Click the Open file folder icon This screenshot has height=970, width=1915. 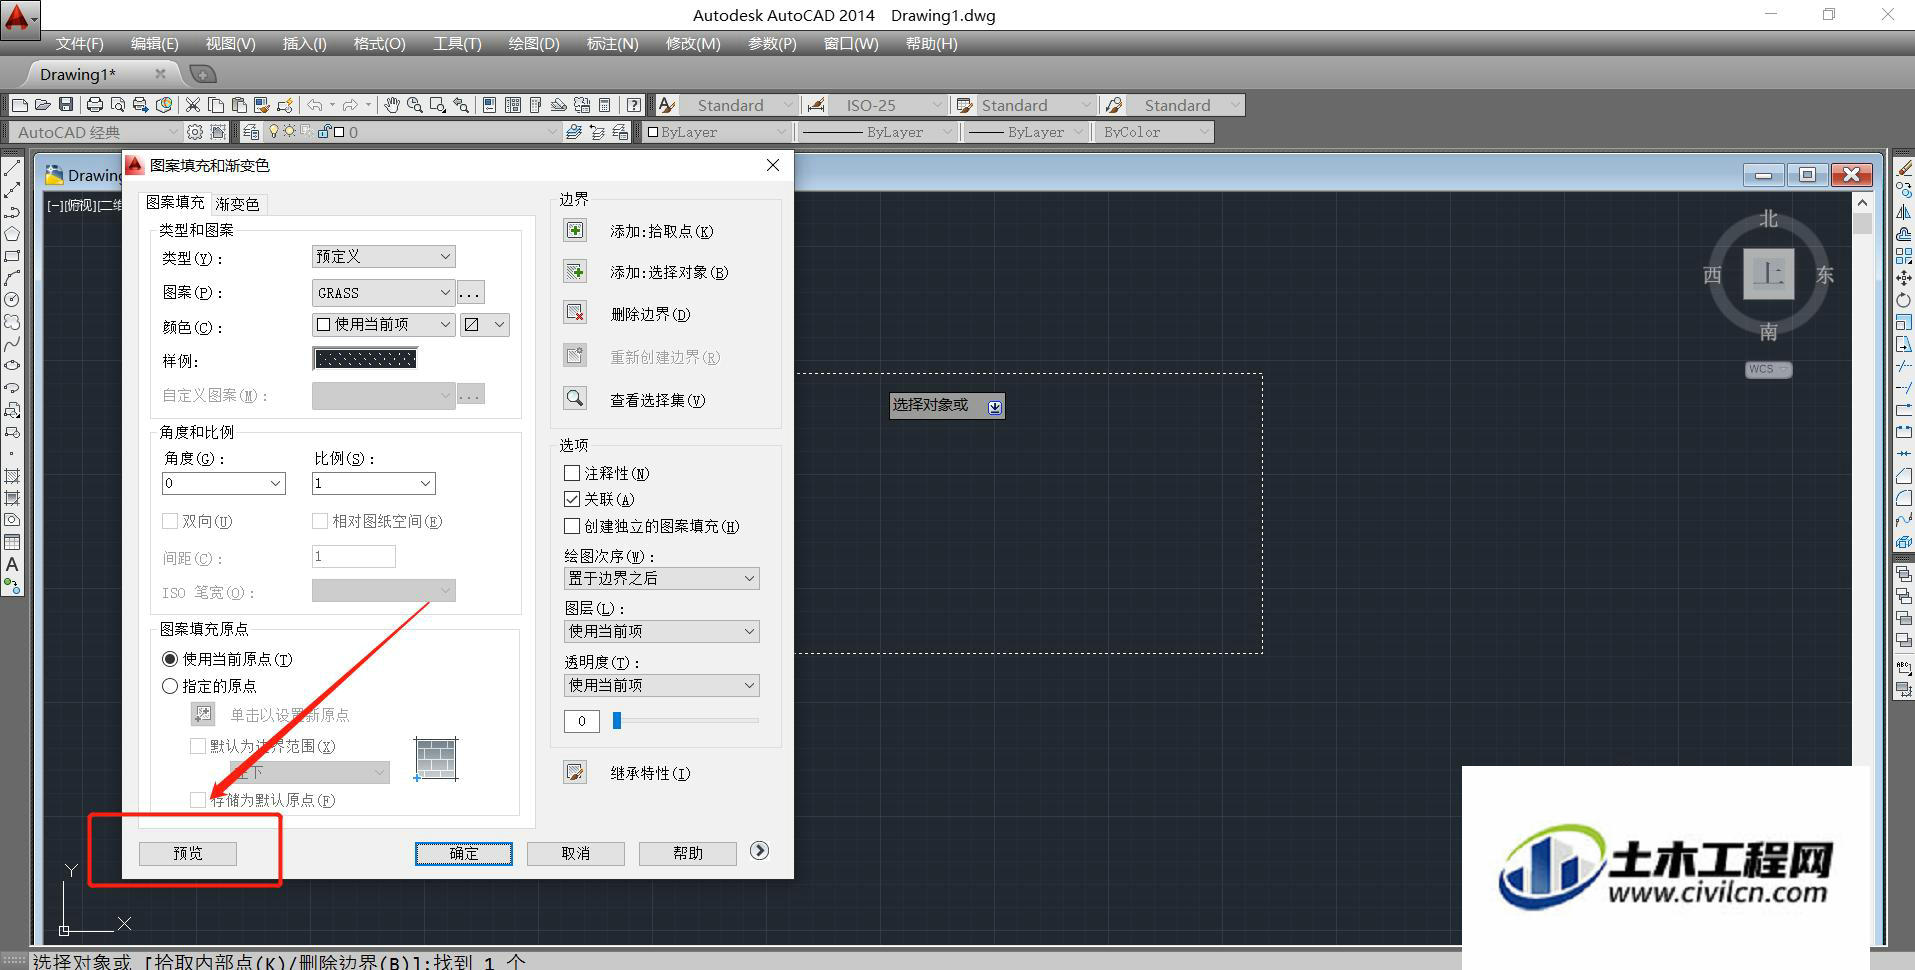[42, 105]
